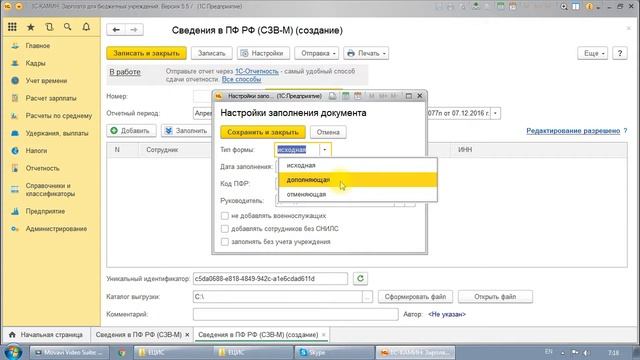
Task: Toggle panel layout icon in title bar
Action: [576, 7]
